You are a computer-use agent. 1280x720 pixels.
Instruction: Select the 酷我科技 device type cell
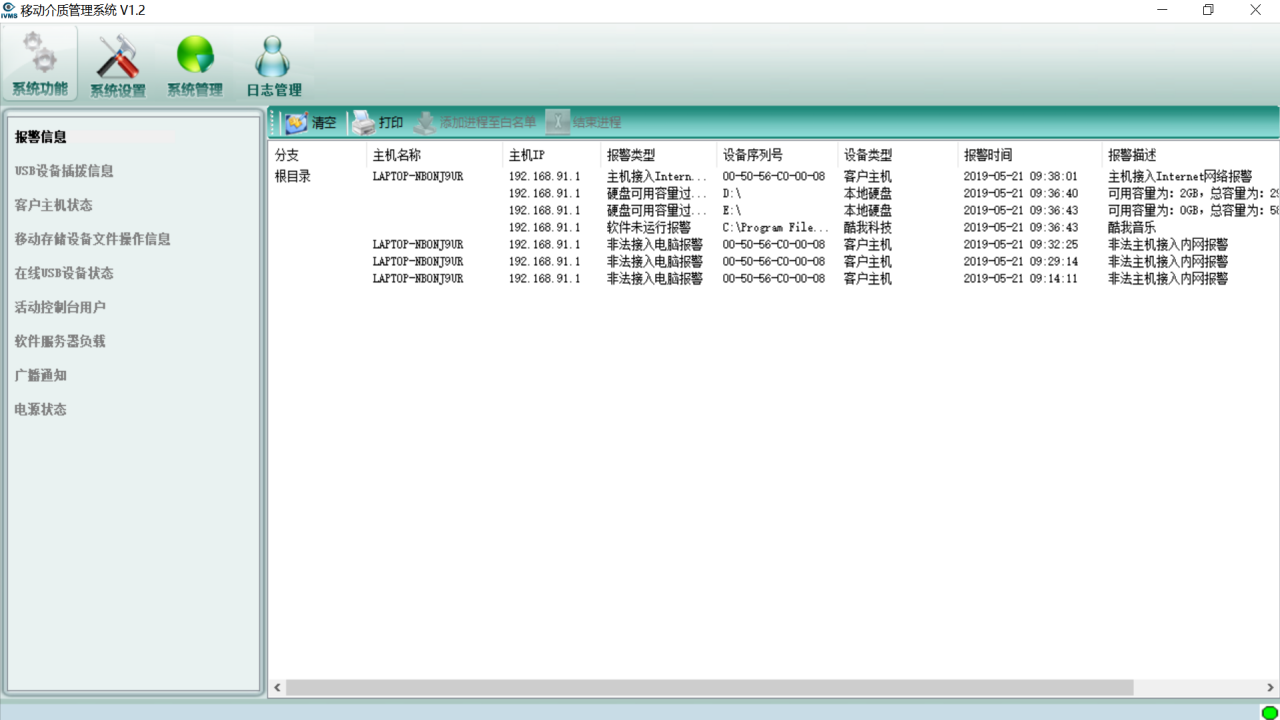click(x=868, y=227)
